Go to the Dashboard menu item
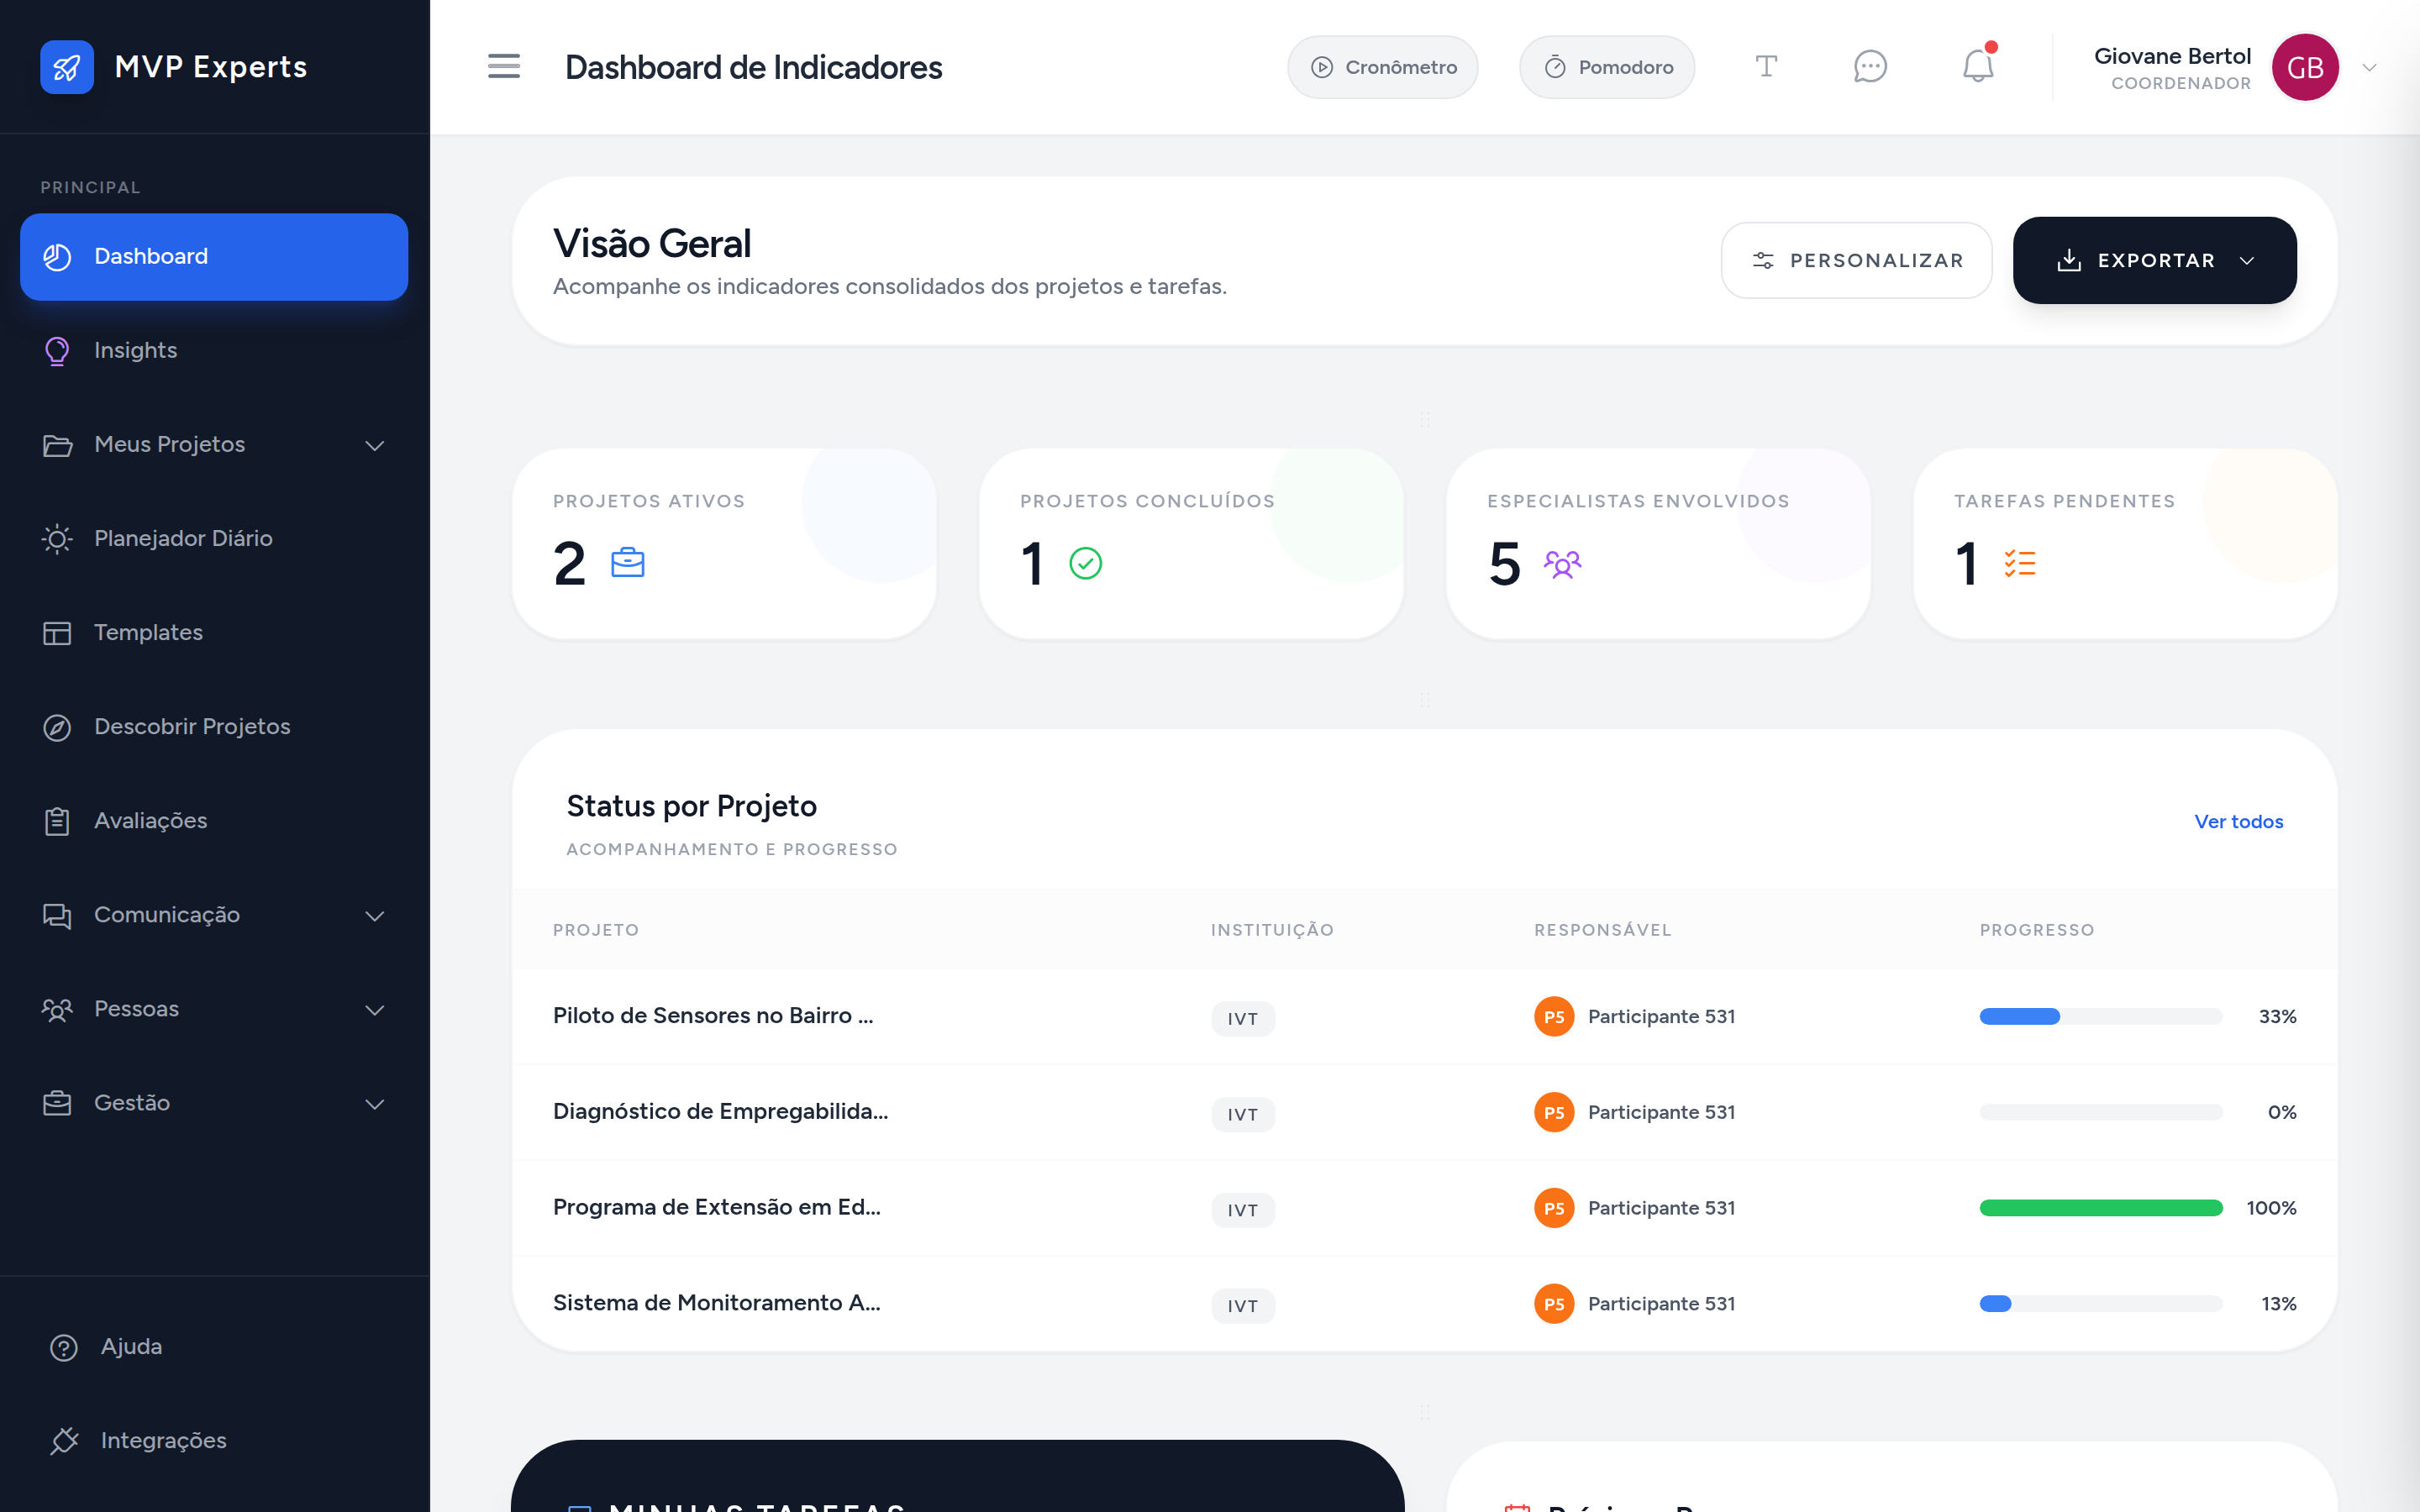Image resolution: width=2420 pixels, height=1512 pixels. [214, 256]
